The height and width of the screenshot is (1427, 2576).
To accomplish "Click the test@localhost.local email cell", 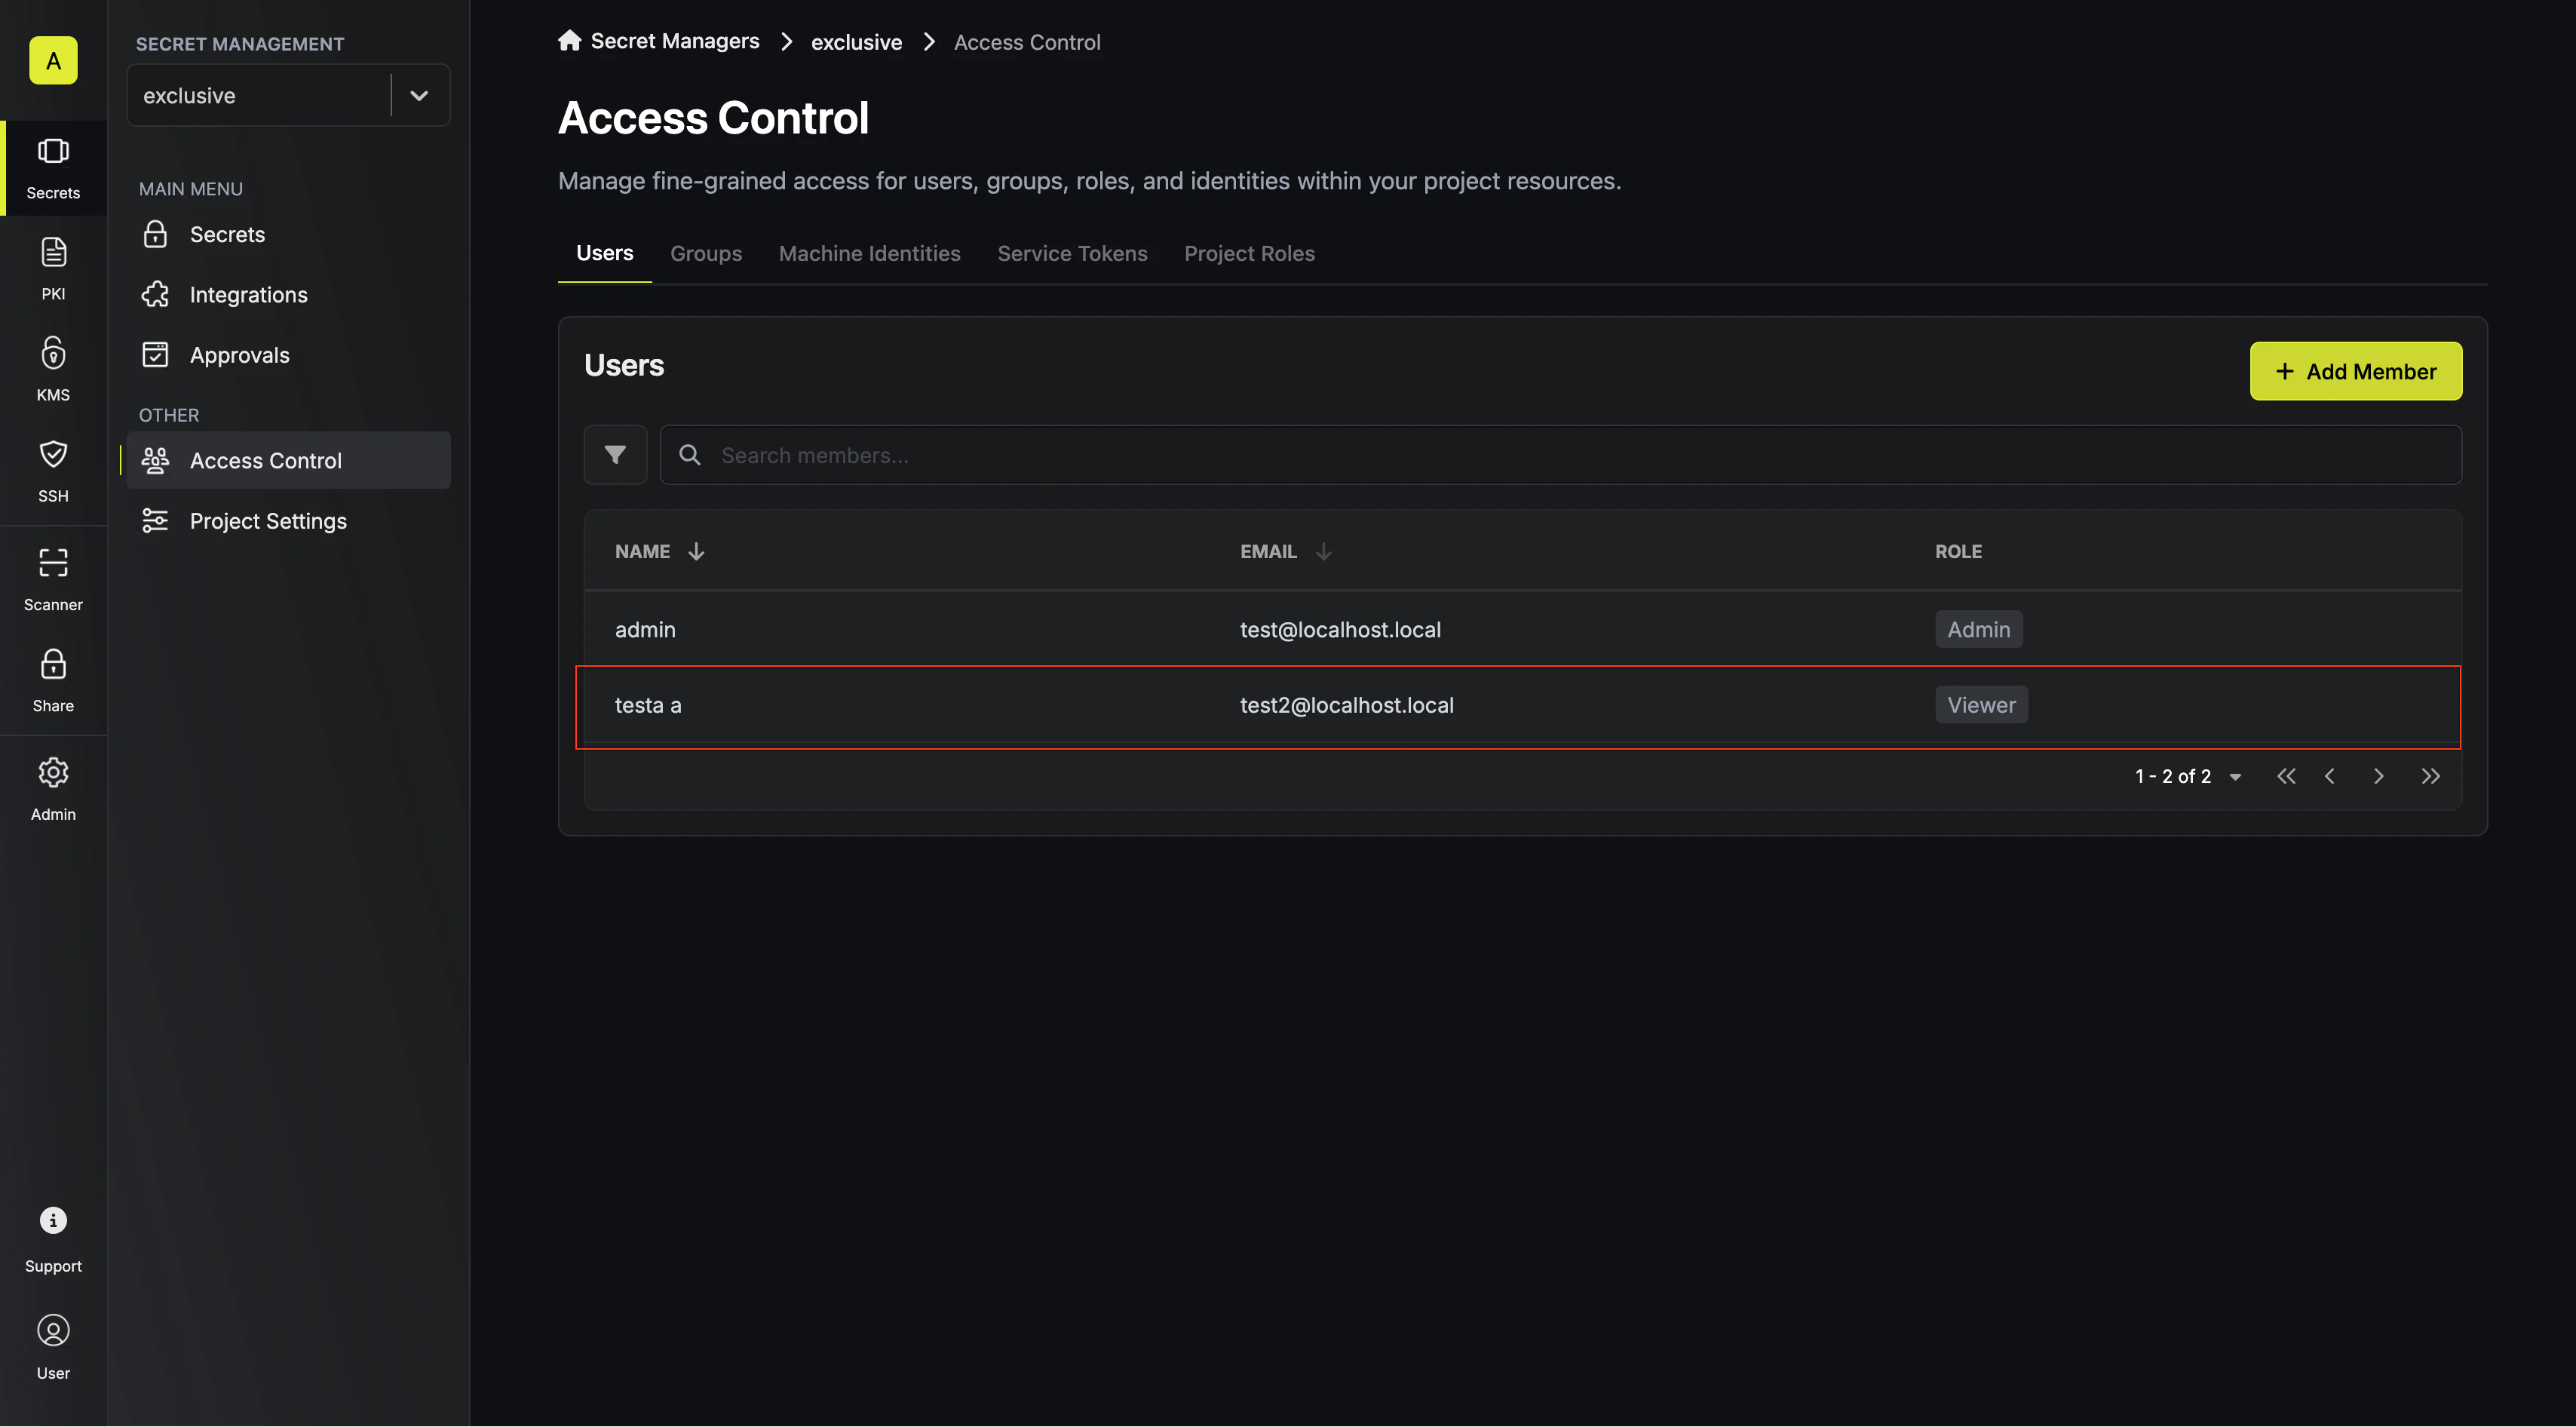I will (x=1340, y=630).
